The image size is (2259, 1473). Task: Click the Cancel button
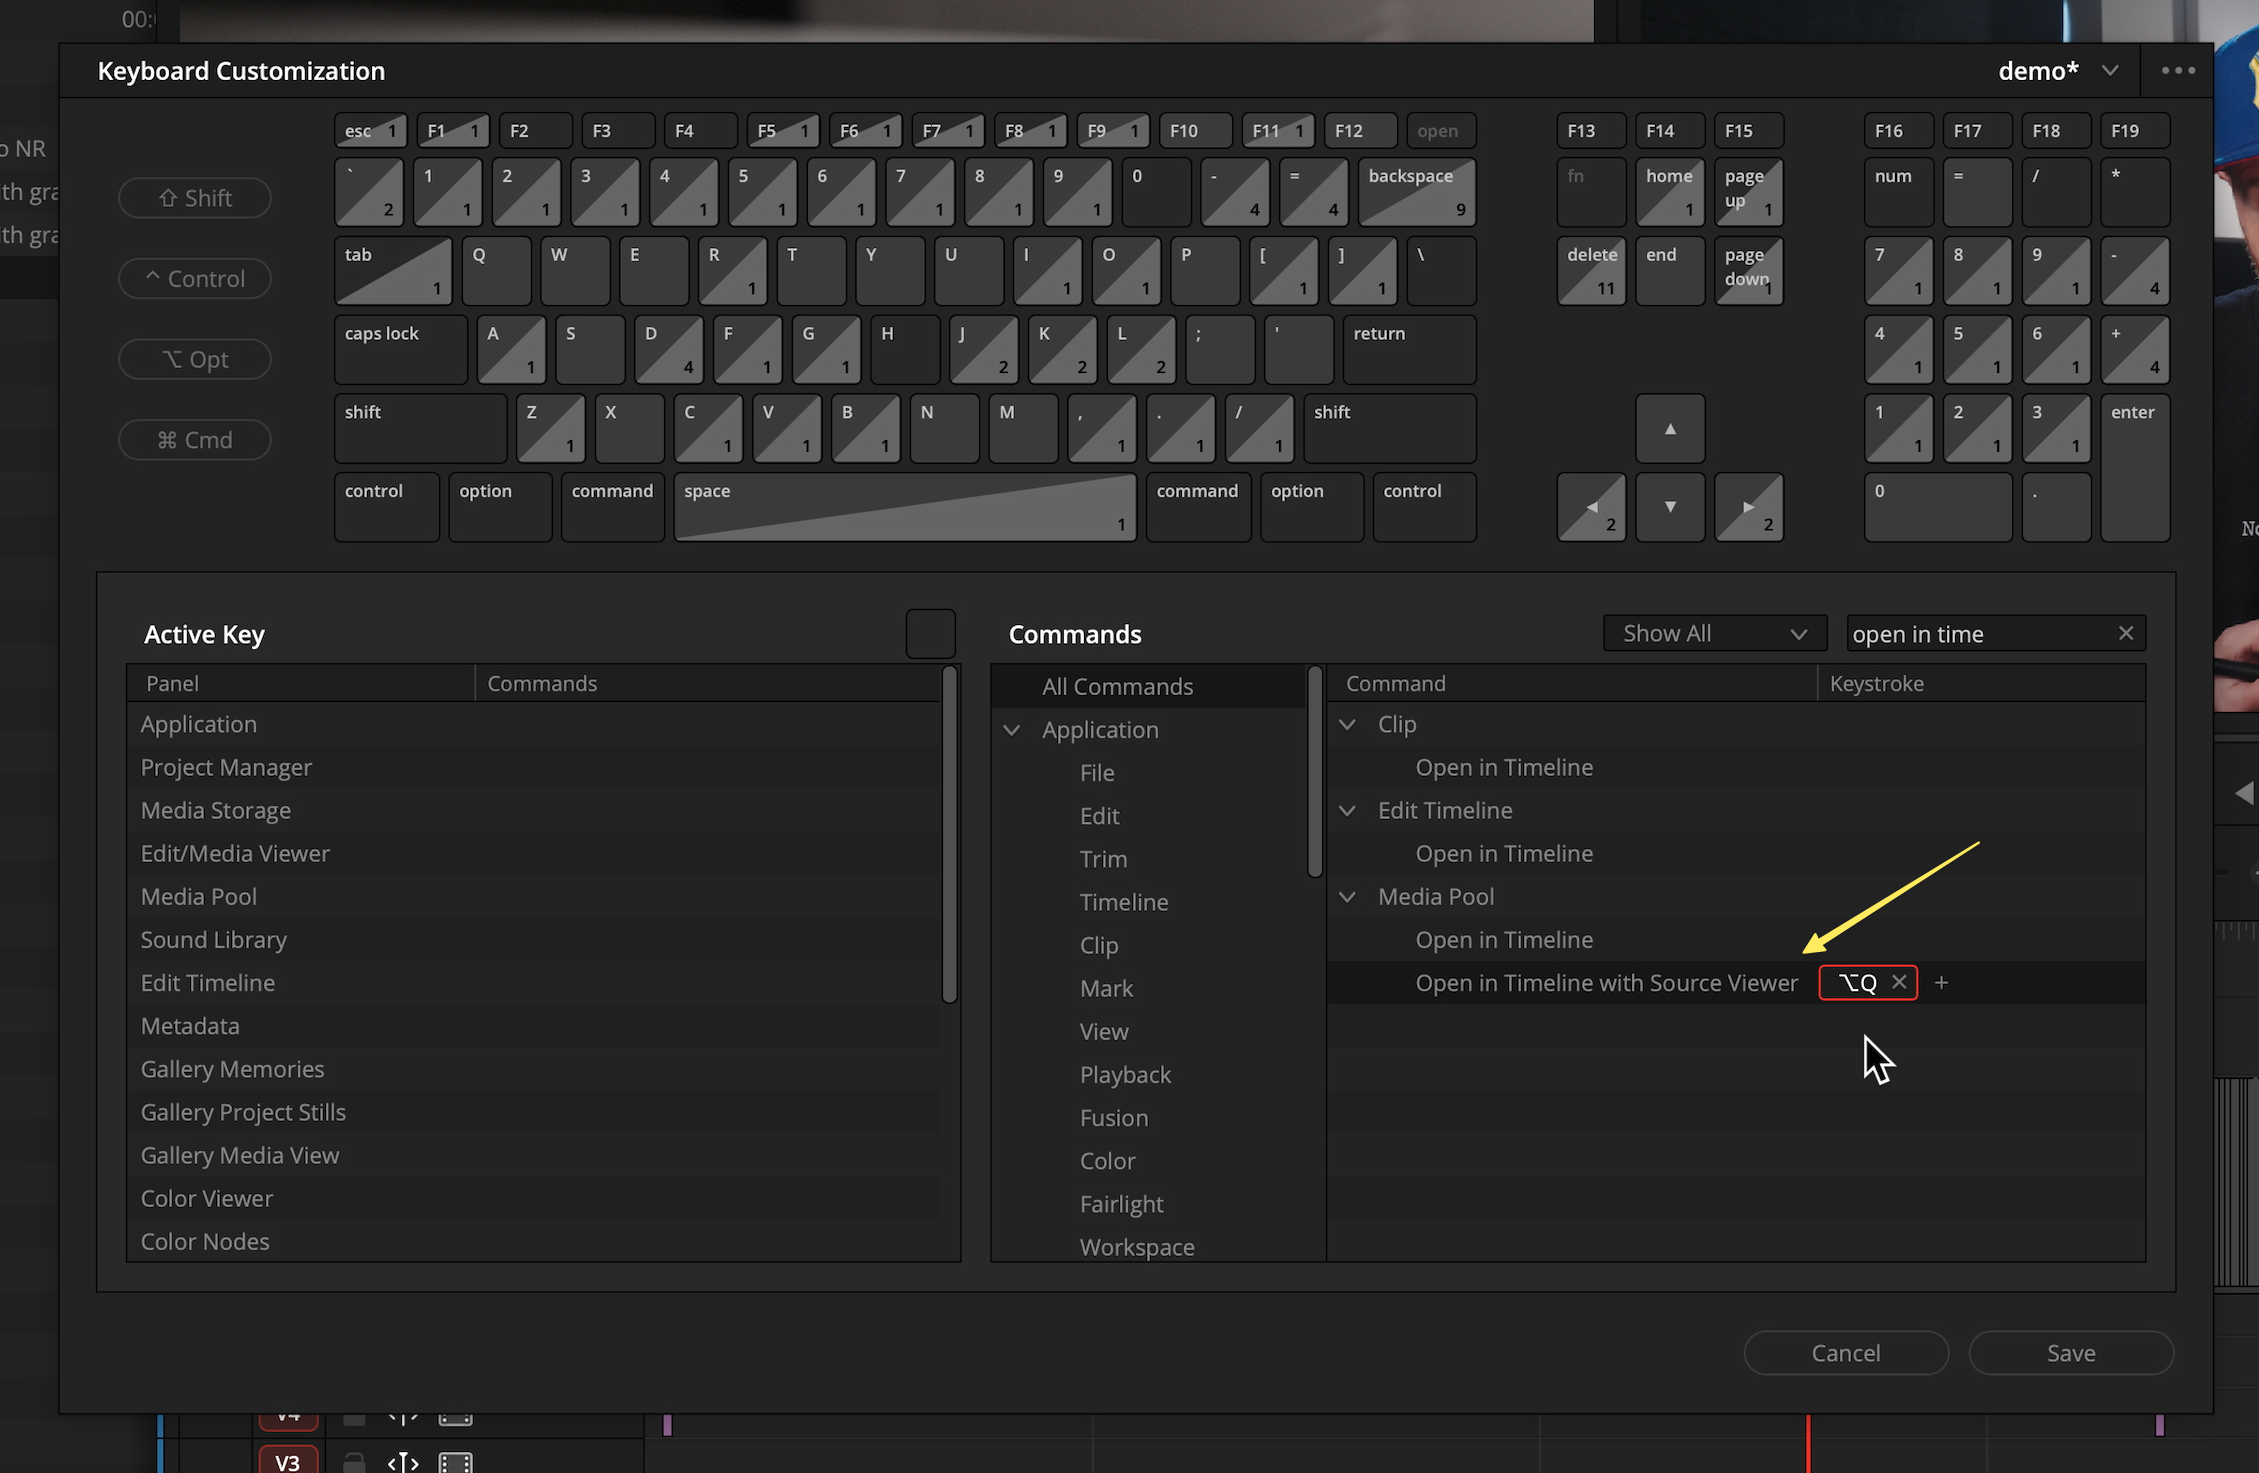point(1845,1353)
